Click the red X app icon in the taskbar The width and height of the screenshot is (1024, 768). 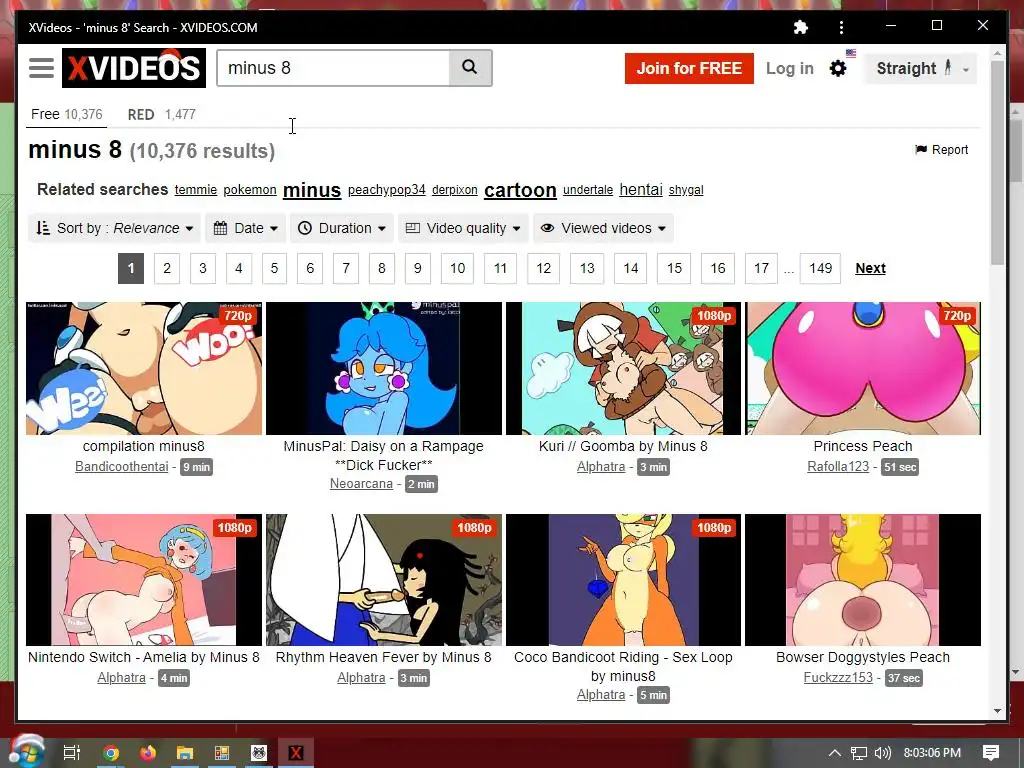[296, 753]
